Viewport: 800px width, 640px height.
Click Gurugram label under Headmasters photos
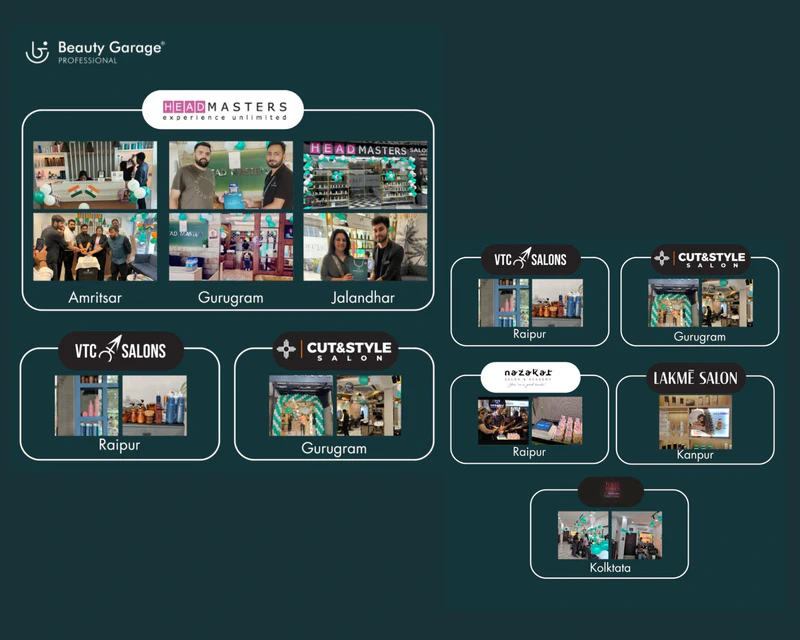(x=230, y=297)
